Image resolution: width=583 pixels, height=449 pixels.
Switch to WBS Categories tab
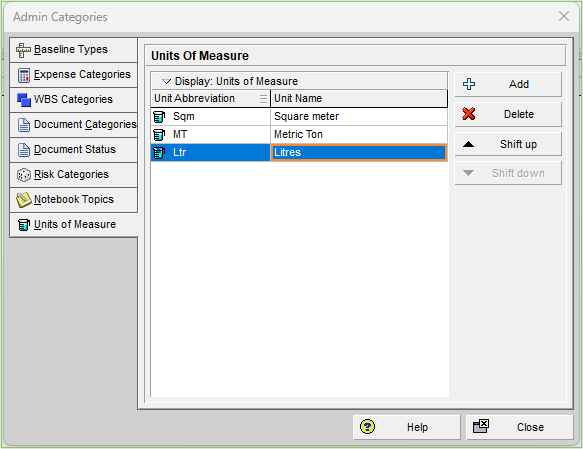tap(74, 100)
